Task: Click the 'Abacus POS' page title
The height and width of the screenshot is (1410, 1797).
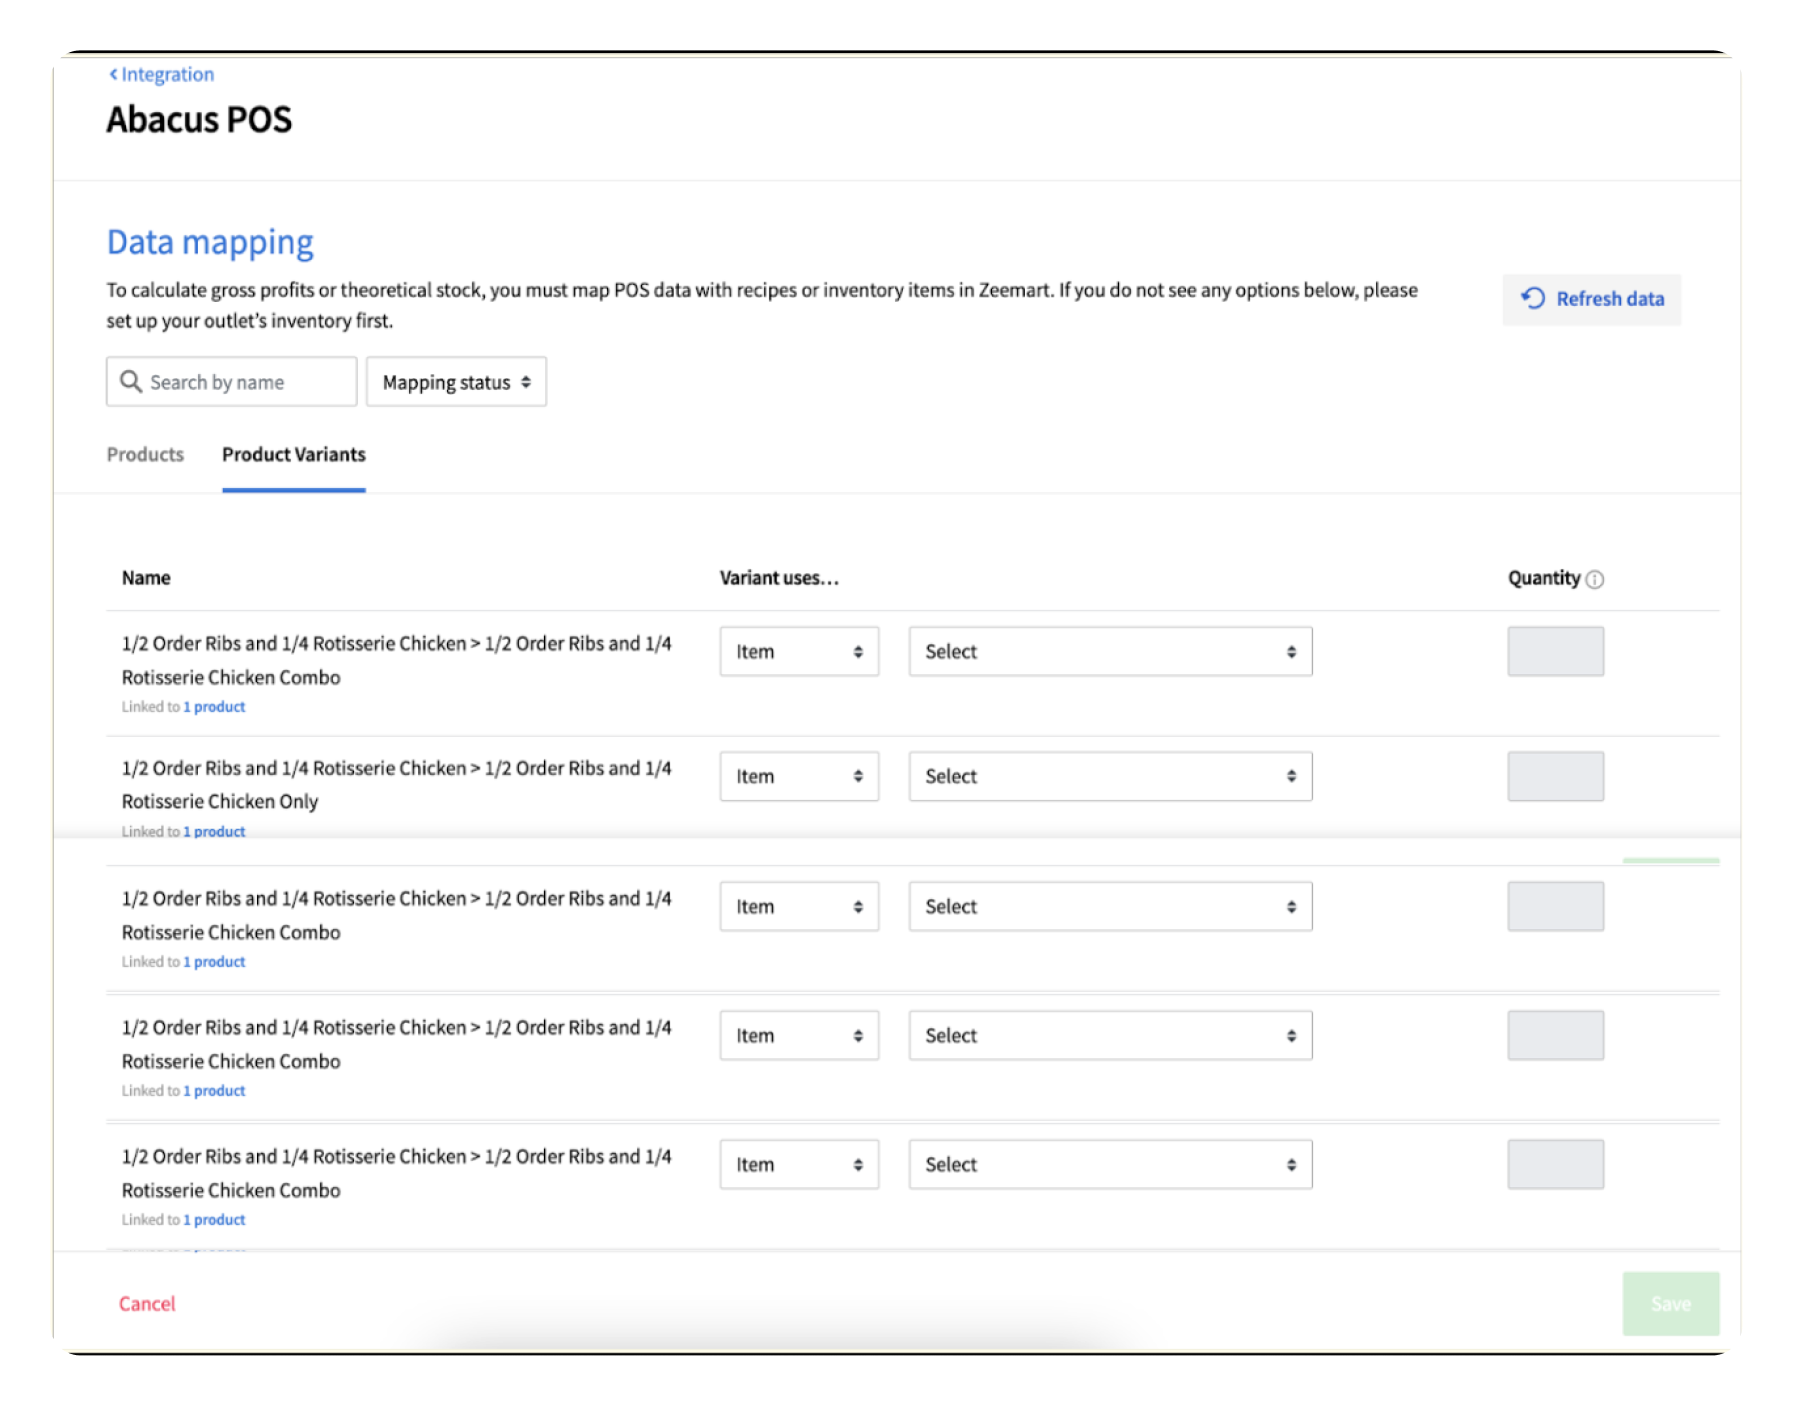Action: pos(199,119)
